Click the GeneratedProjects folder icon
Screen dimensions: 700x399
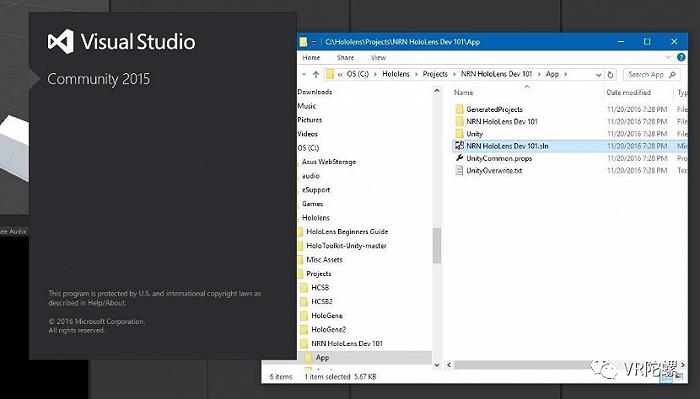coord(459,109)
